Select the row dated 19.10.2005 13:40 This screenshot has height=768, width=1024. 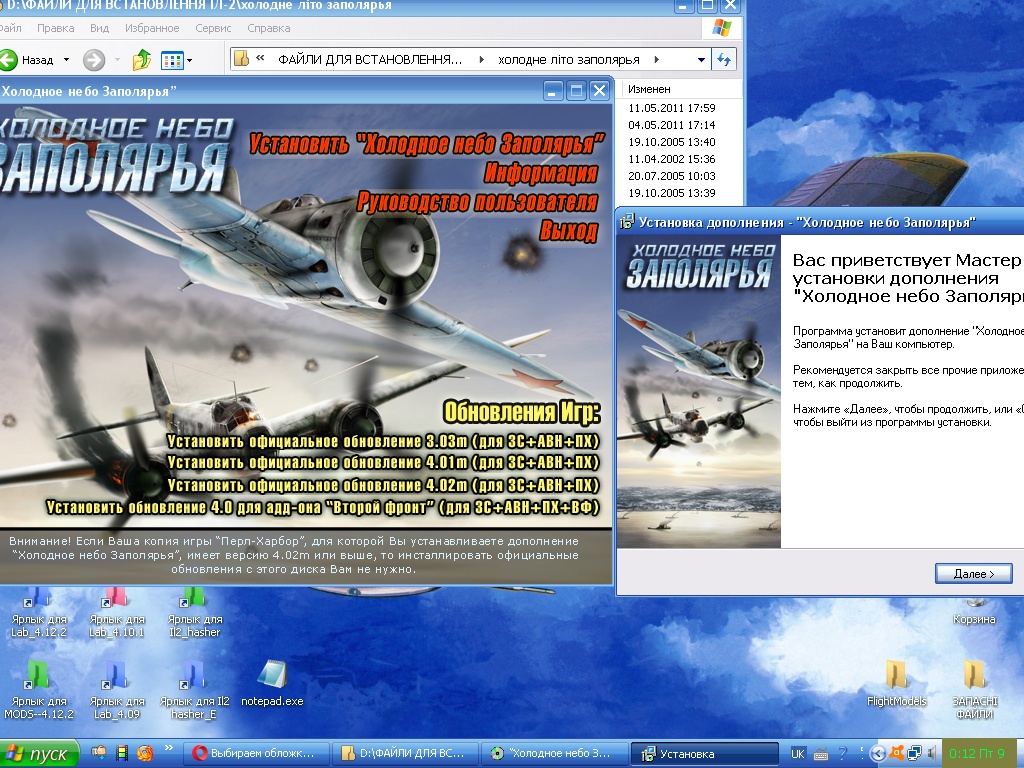pos(671,142)
